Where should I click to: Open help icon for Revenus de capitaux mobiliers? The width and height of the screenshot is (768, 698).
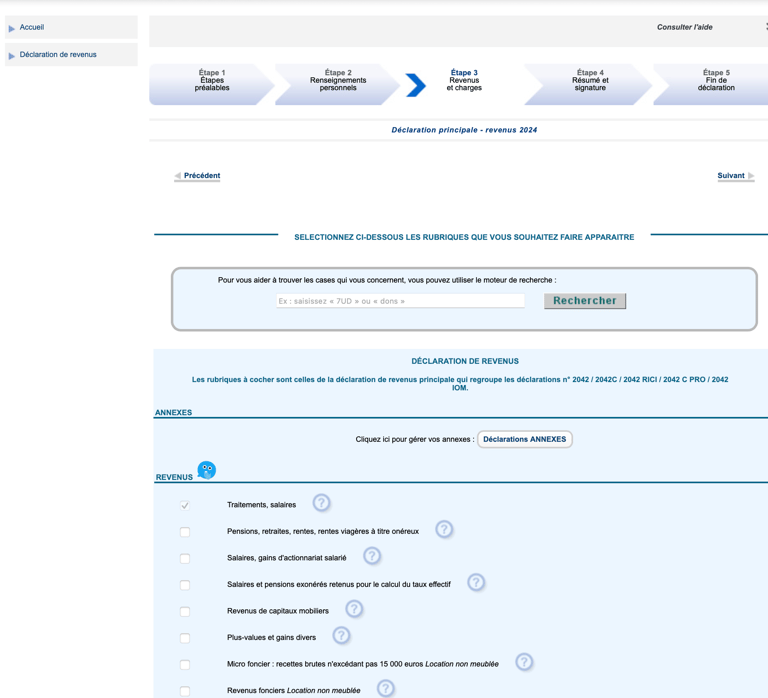coord(354,609)
